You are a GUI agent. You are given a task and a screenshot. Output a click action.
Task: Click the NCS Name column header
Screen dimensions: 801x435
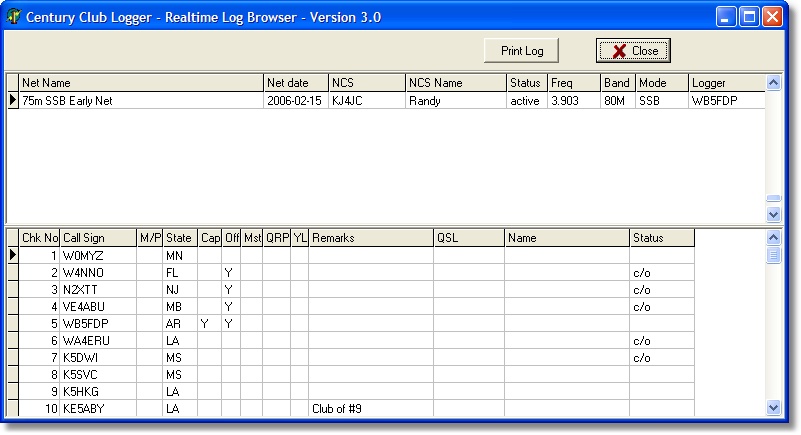point(455,83)
